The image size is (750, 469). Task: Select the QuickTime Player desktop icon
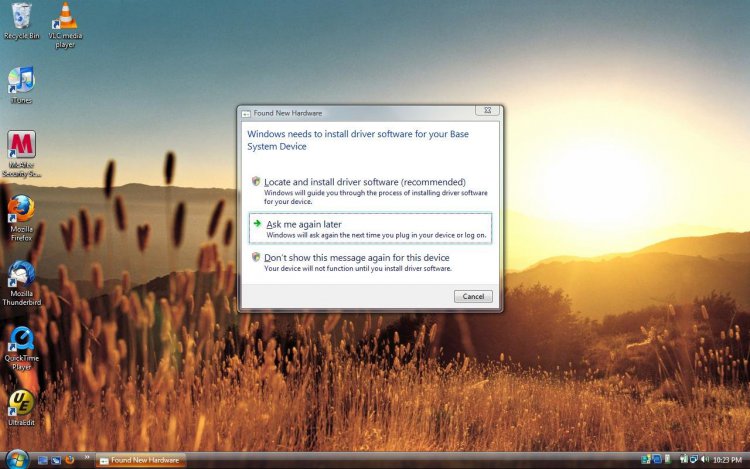point(21,348)
